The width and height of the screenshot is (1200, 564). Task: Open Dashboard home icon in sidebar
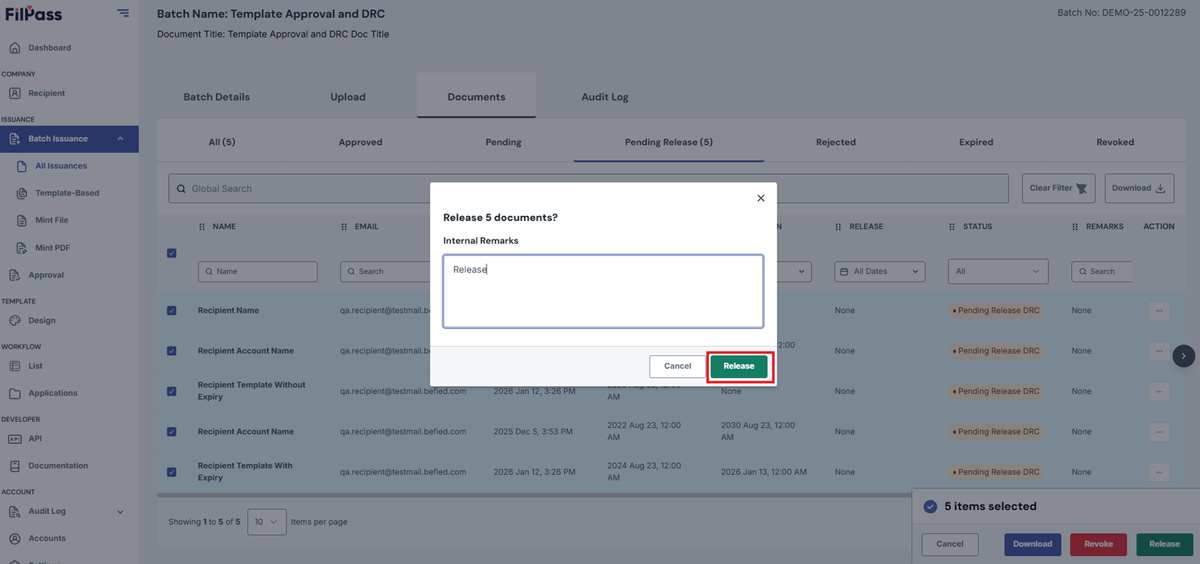[15, 48]
